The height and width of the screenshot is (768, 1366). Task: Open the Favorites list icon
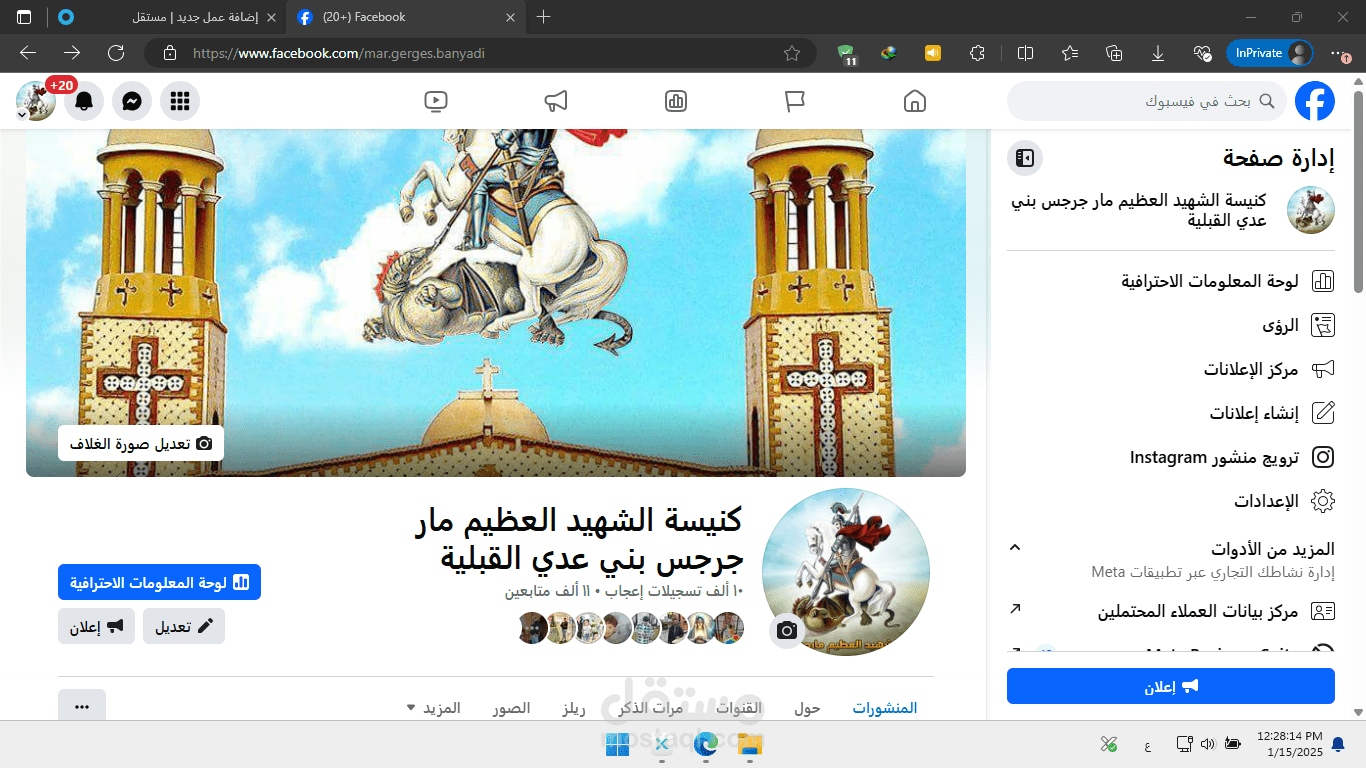coord(1070,53)
